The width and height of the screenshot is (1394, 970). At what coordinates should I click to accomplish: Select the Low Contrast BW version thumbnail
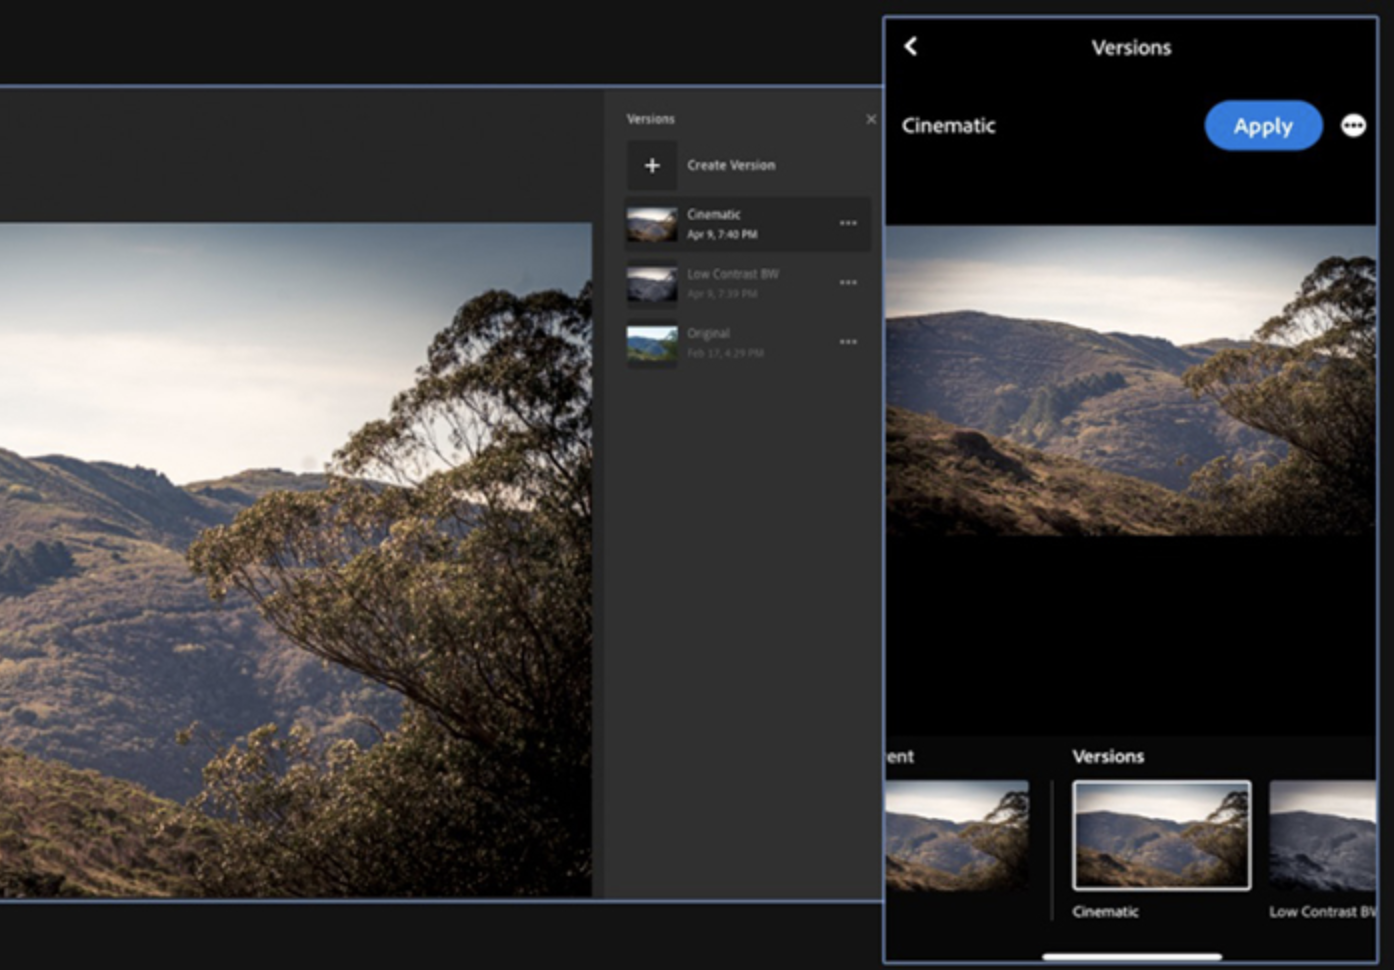point(652,284)
